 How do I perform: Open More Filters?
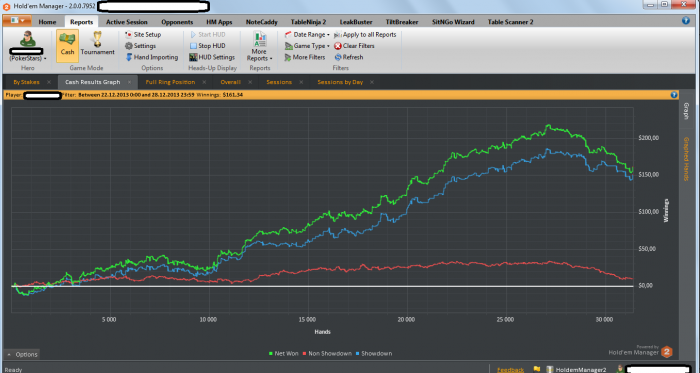[305, 57]
